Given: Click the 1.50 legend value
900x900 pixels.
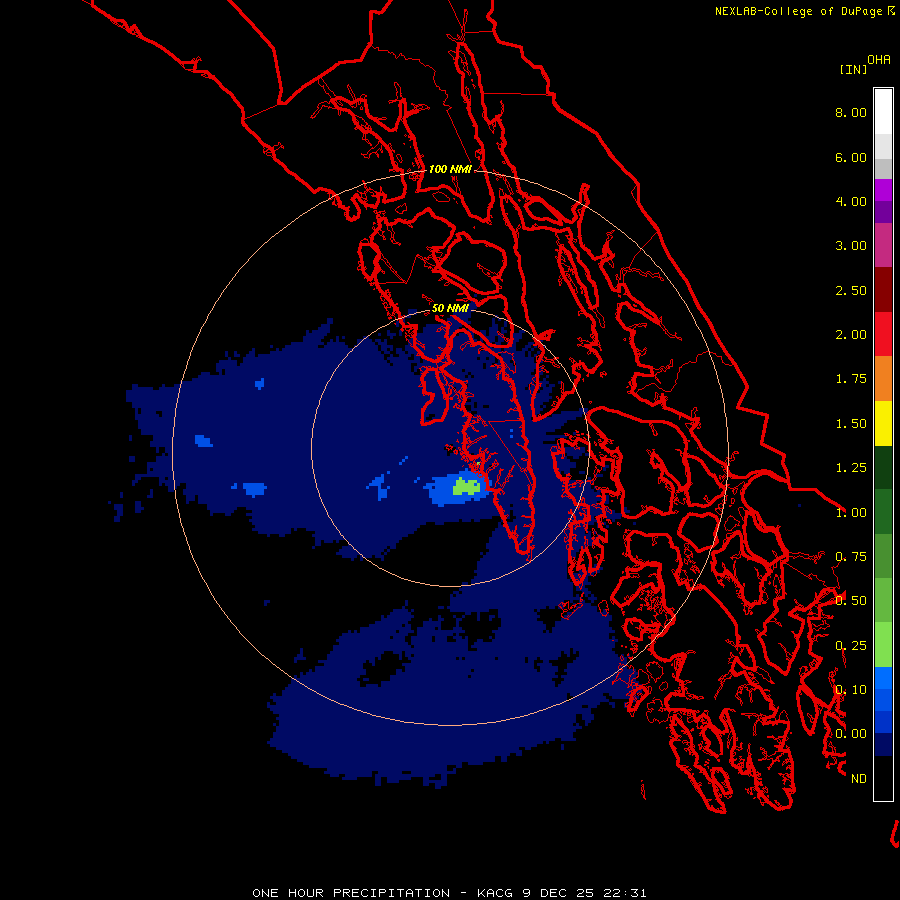Looking at the screenshot, I should [x=851, y=424].
